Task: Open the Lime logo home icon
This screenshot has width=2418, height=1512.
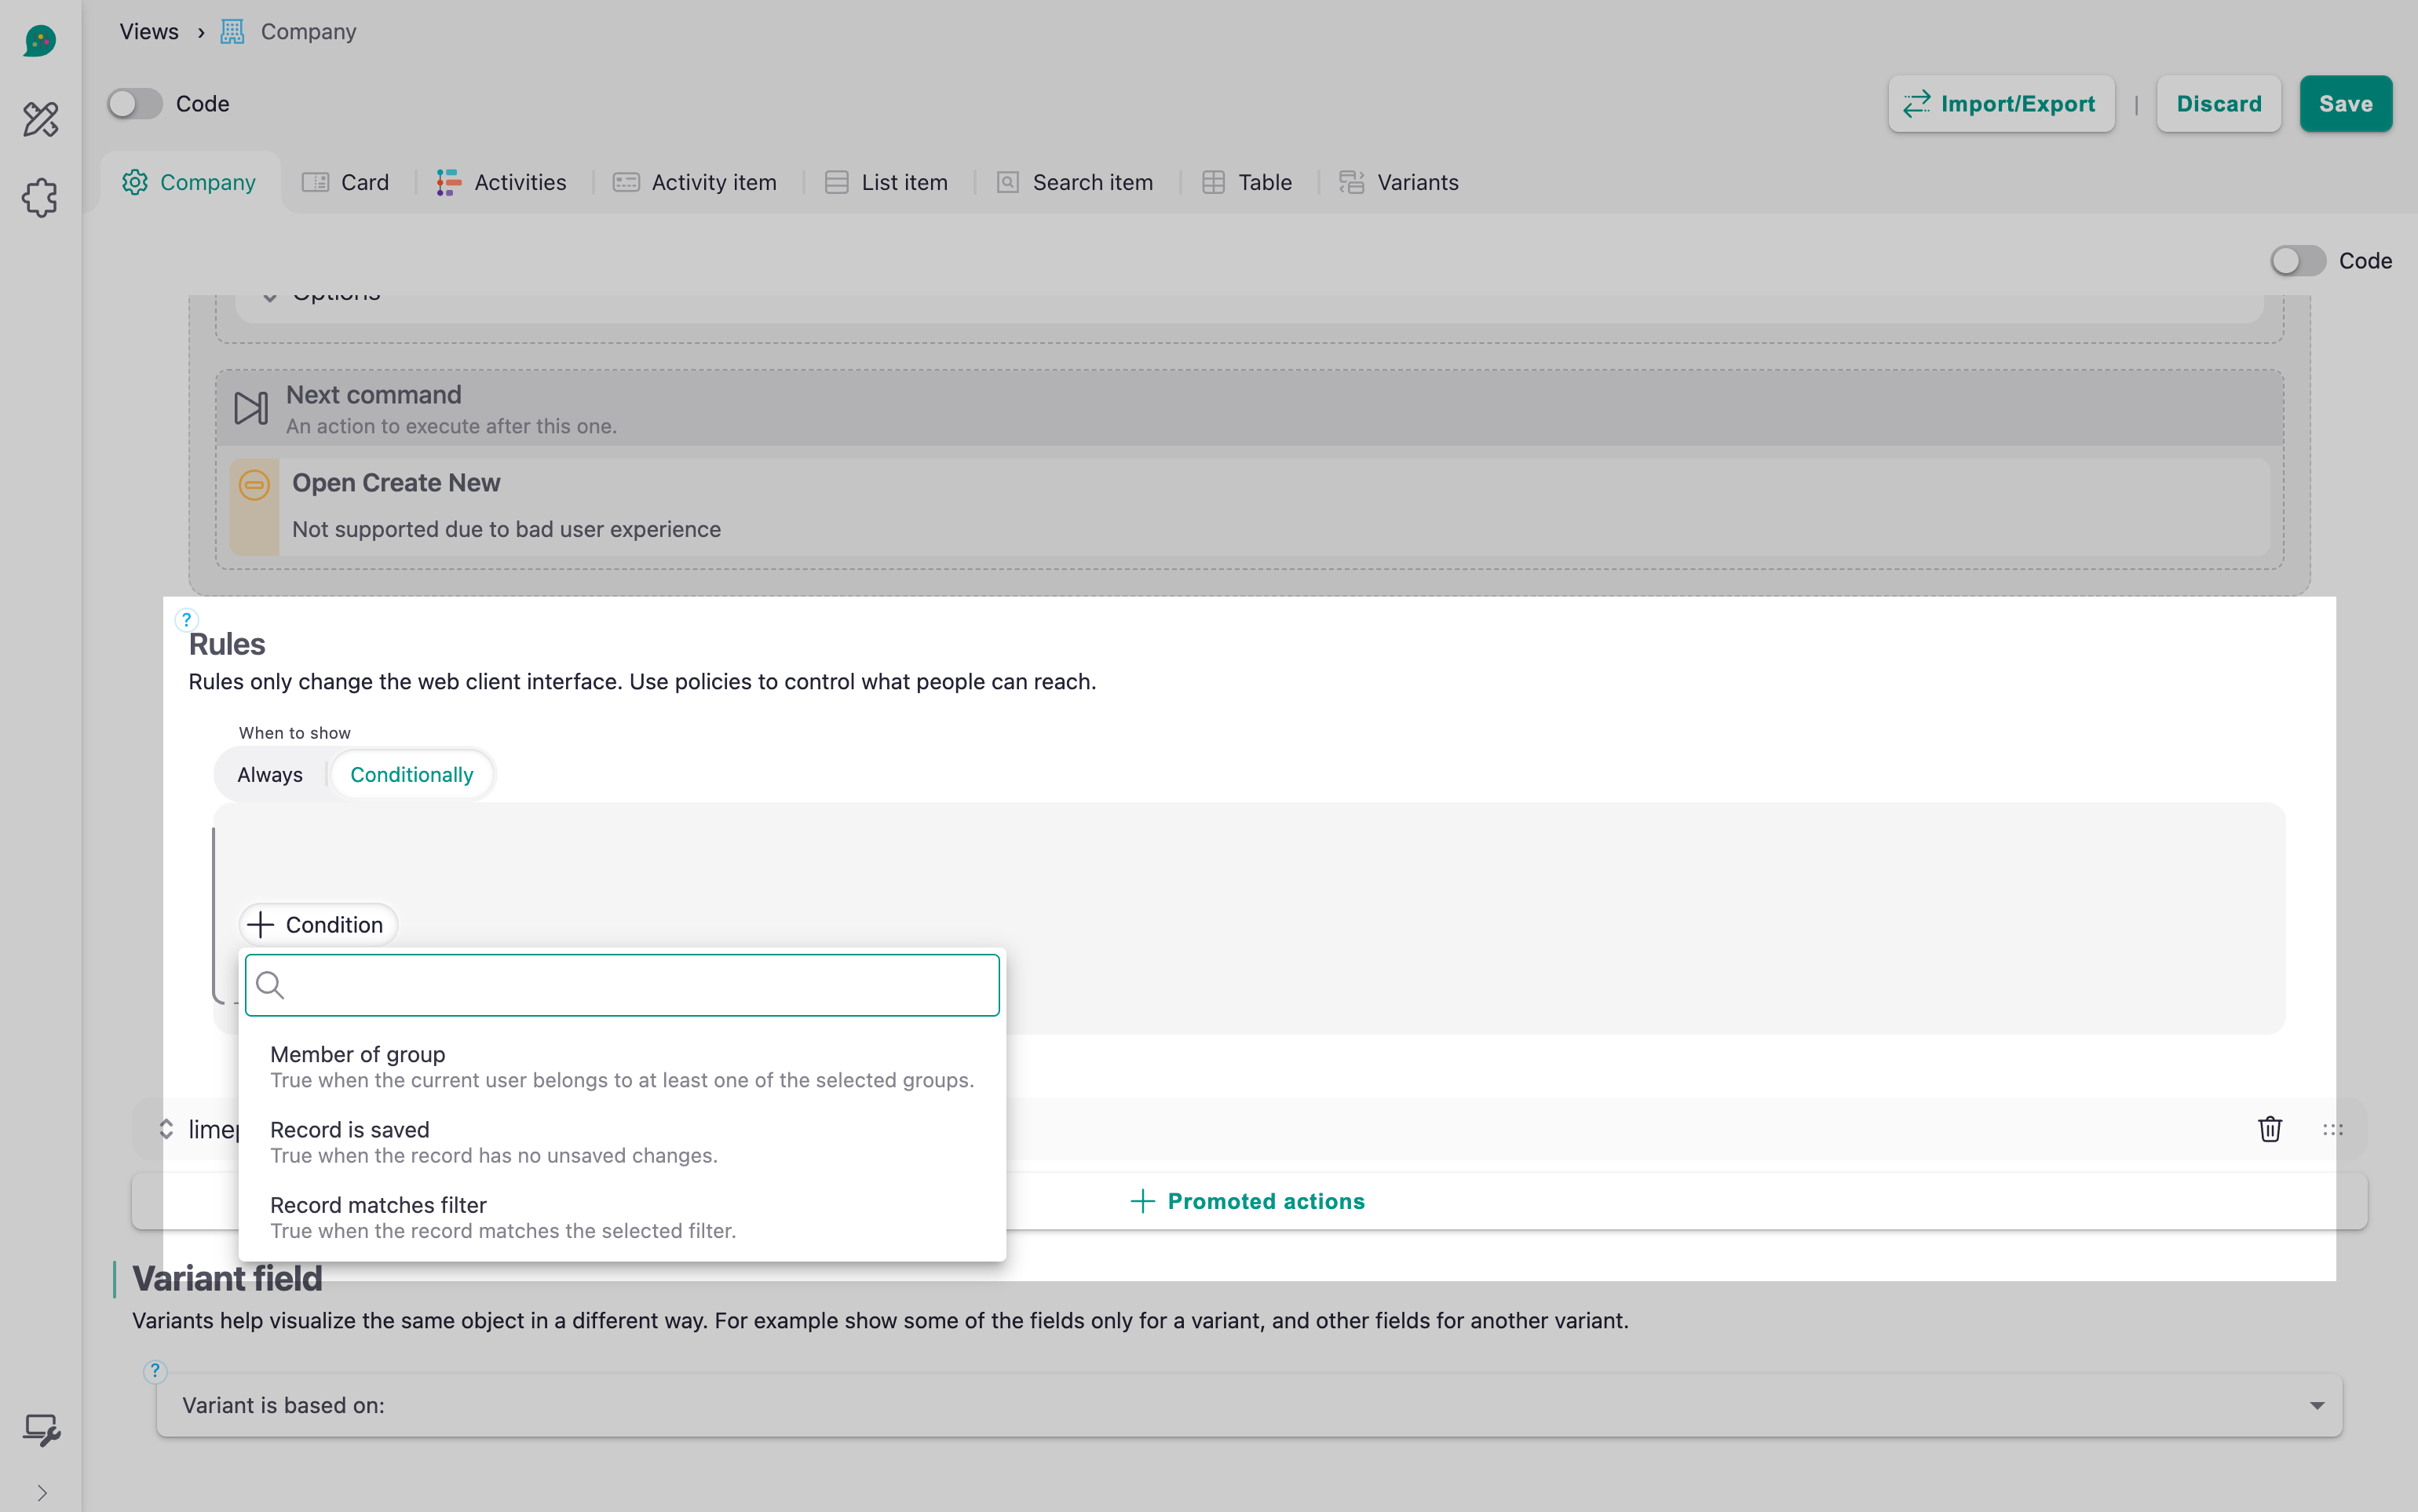Action: [40, 40]
